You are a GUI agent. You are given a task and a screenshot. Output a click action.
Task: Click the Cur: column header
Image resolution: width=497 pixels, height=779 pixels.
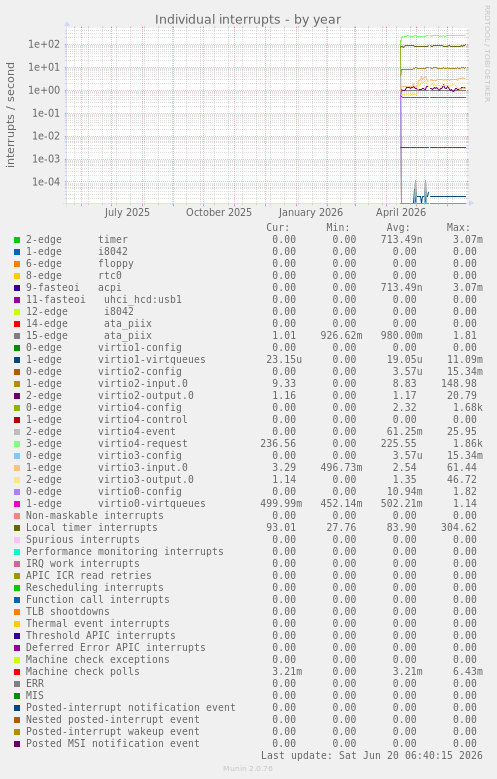278,228
